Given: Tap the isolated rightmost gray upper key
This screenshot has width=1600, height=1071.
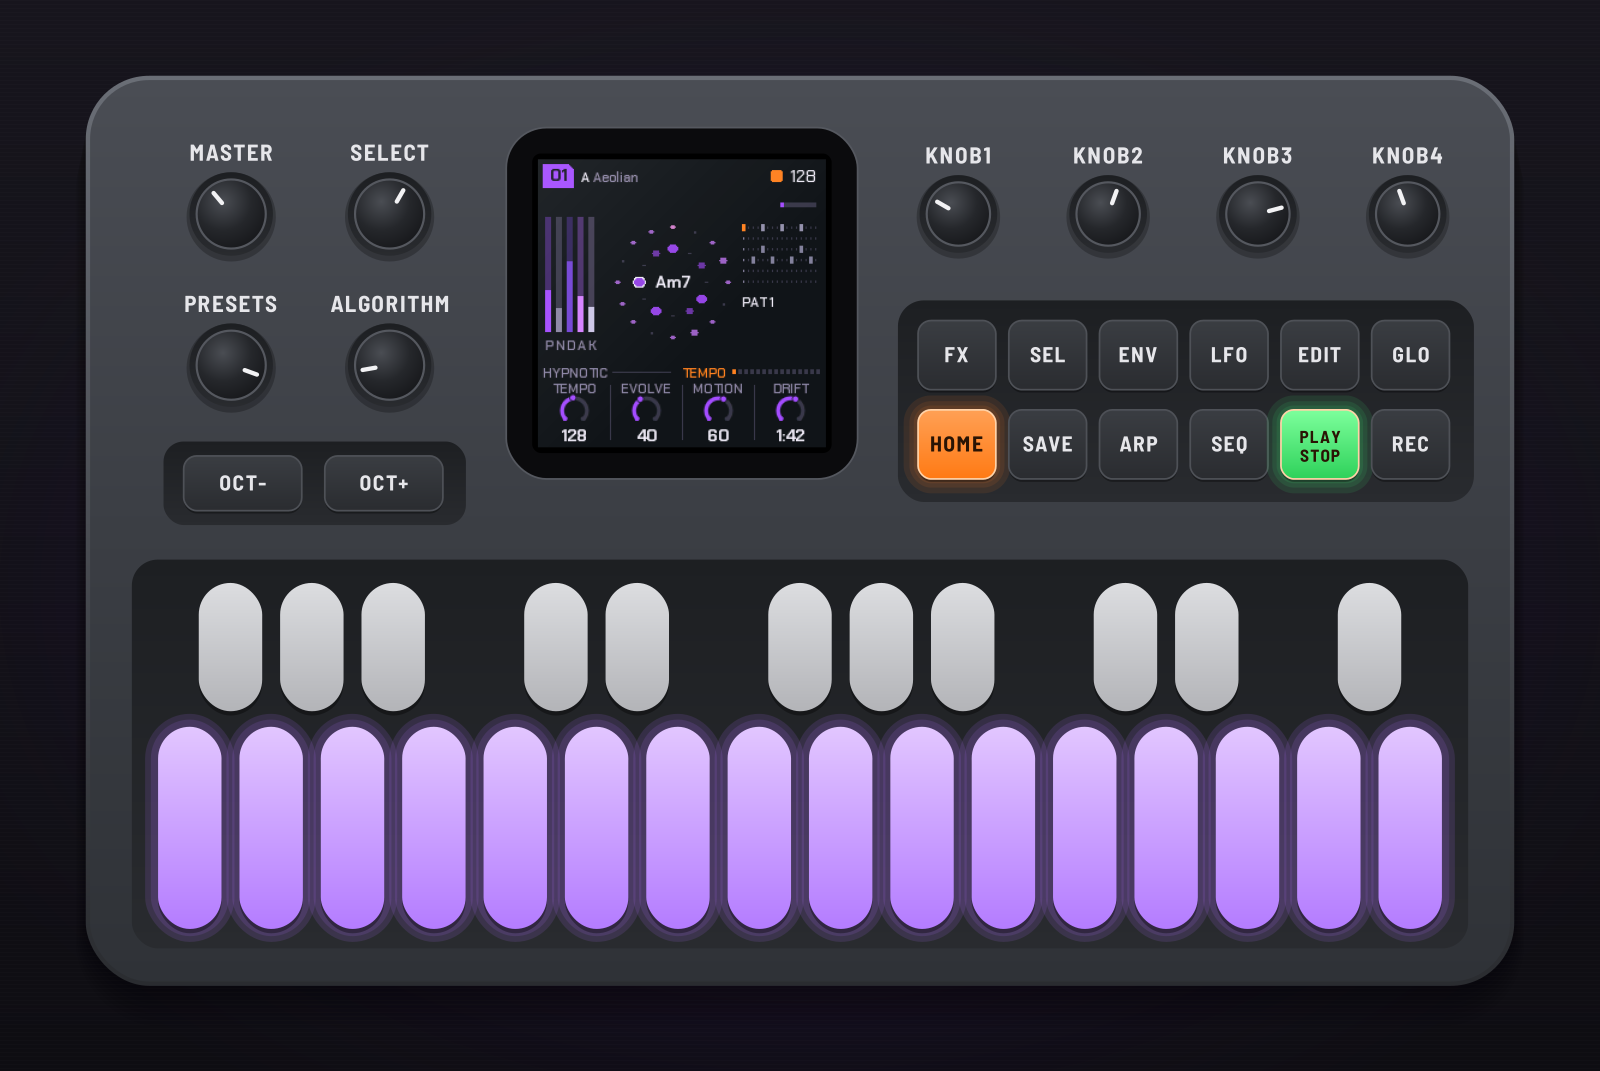Looking at the screenshot, I should [x=1369, y=647].
